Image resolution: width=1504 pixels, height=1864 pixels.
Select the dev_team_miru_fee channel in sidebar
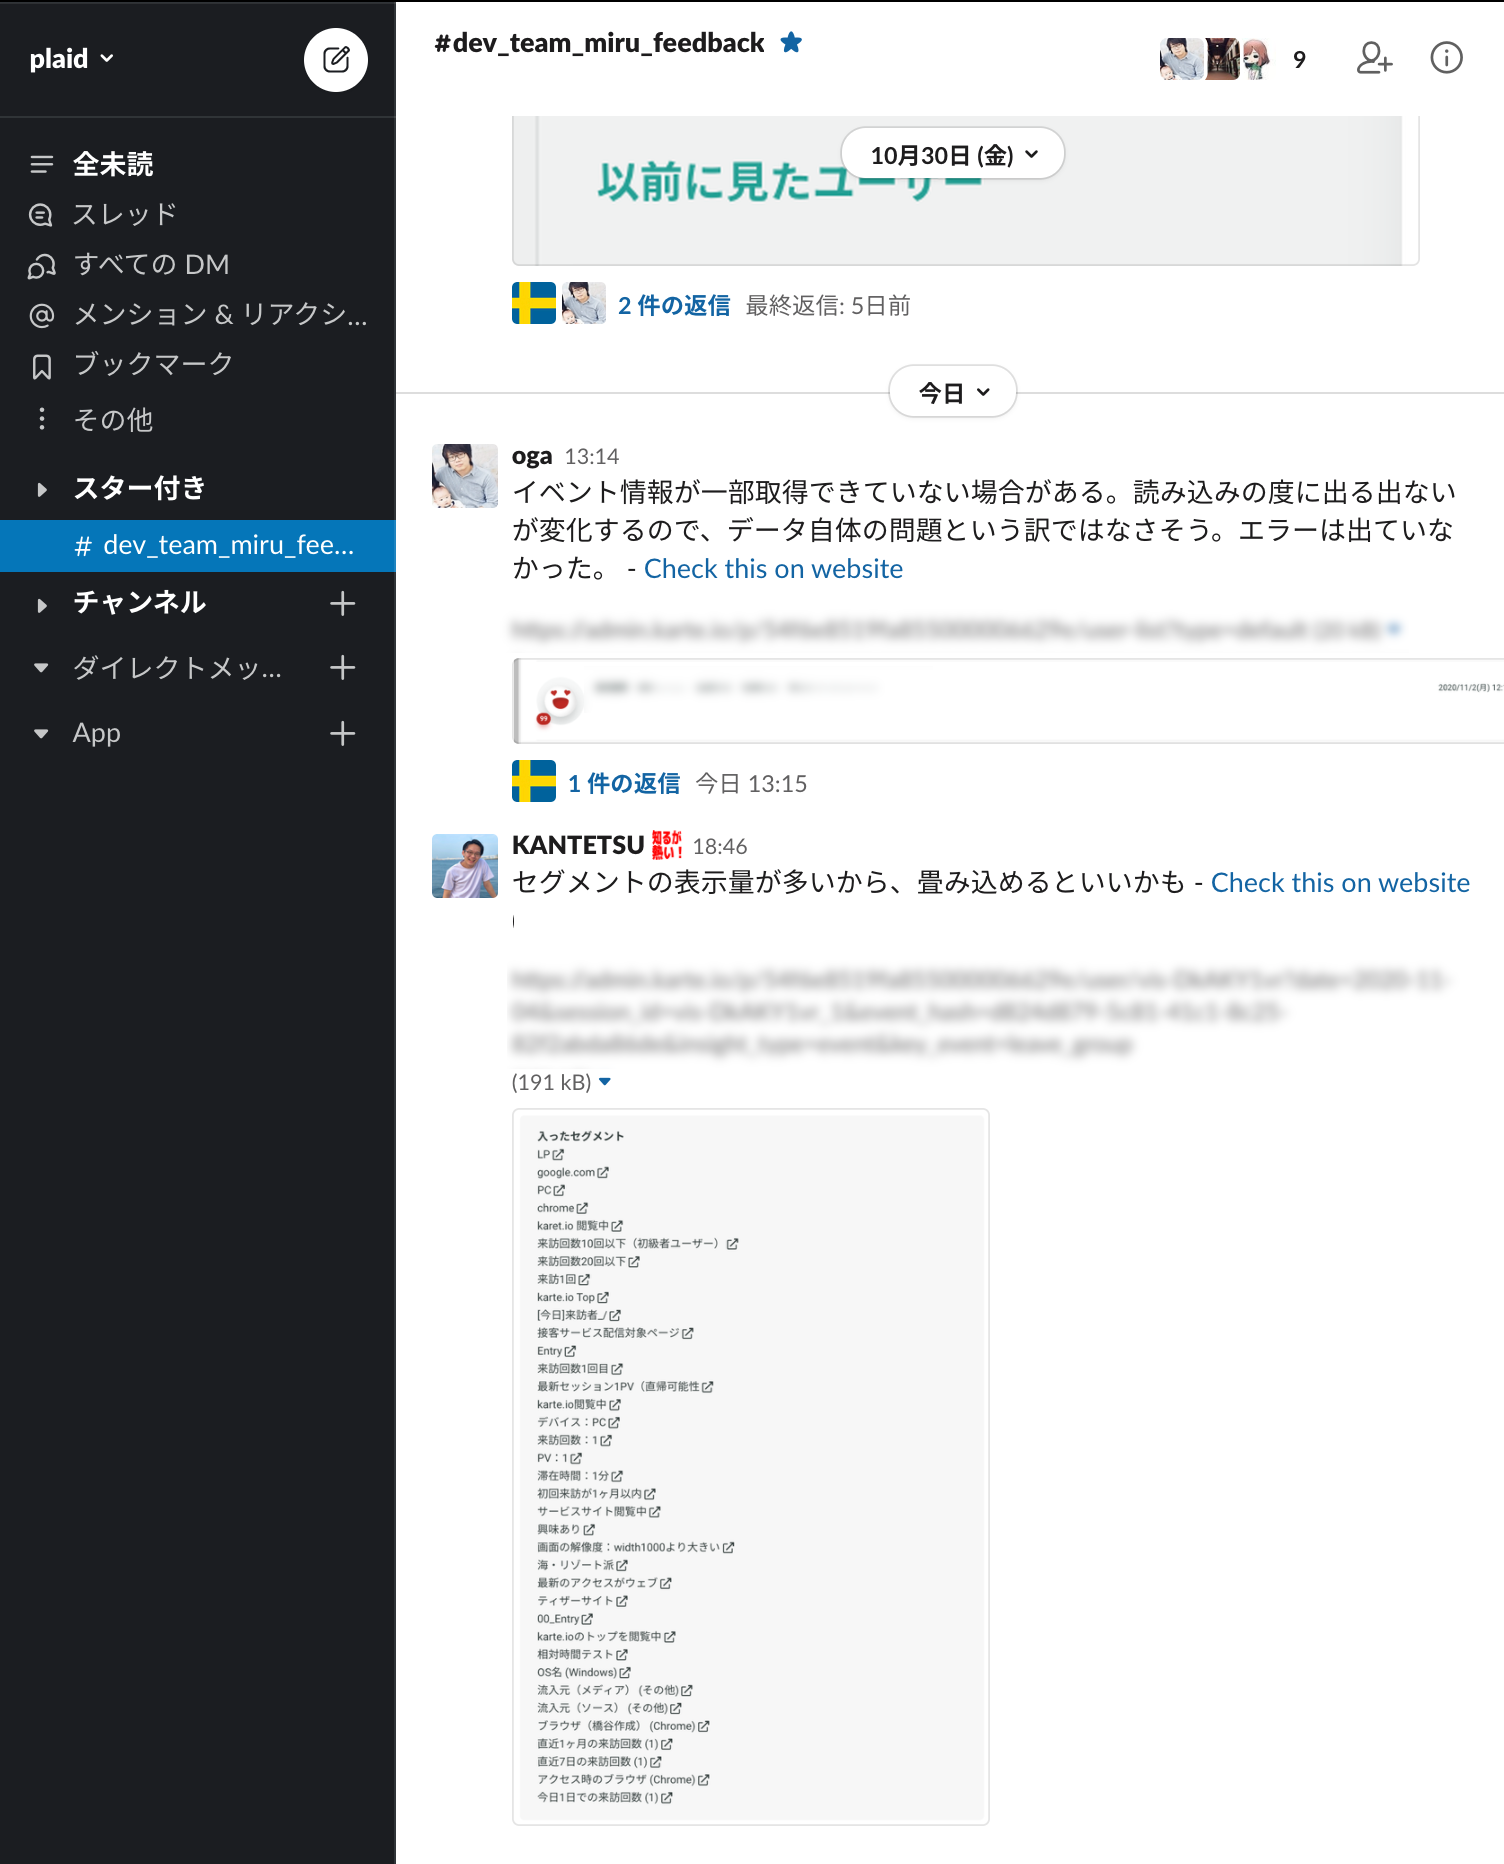(x=228, y=546)
